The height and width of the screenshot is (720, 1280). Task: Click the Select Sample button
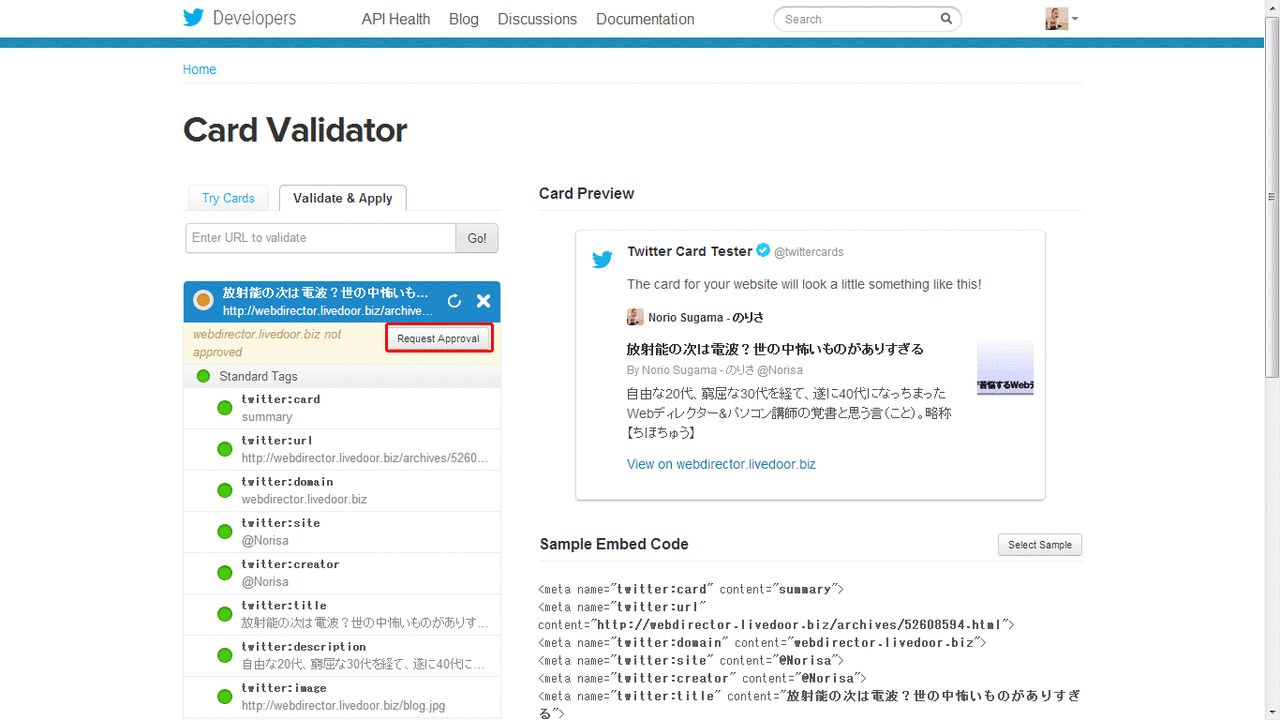click(1040, 545)
